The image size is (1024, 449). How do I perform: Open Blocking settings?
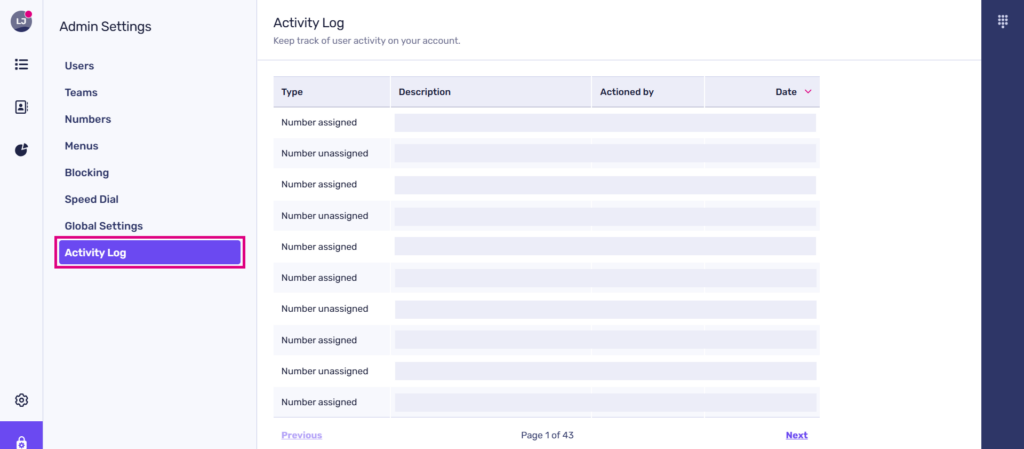[86, 173]
